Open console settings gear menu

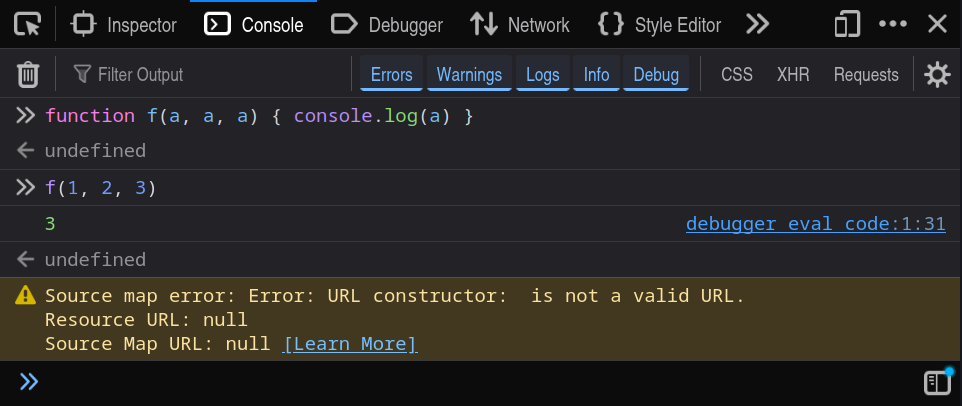click(x=937, y=75)
